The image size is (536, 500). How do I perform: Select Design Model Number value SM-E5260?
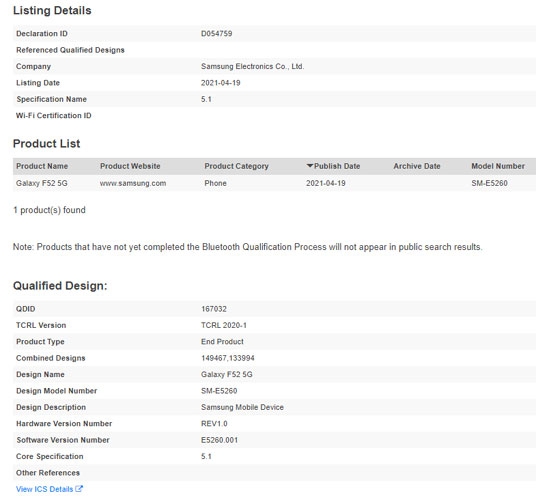pyautogui.click(x=219, y=391)
